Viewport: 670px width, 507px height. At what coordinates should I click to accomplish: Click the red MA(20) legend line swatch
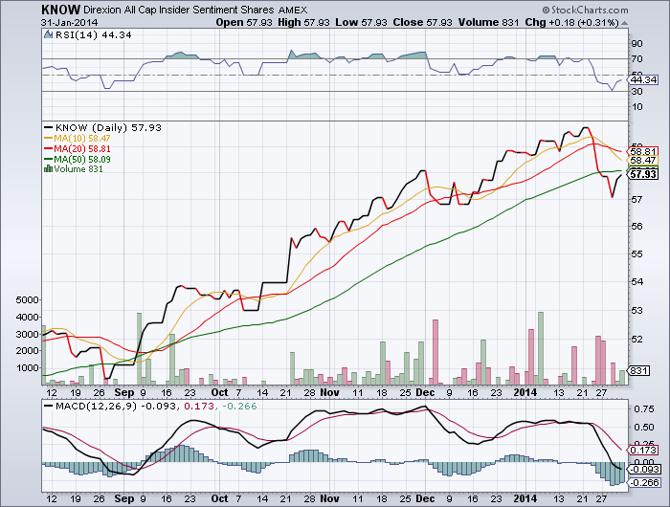(48, 149)
